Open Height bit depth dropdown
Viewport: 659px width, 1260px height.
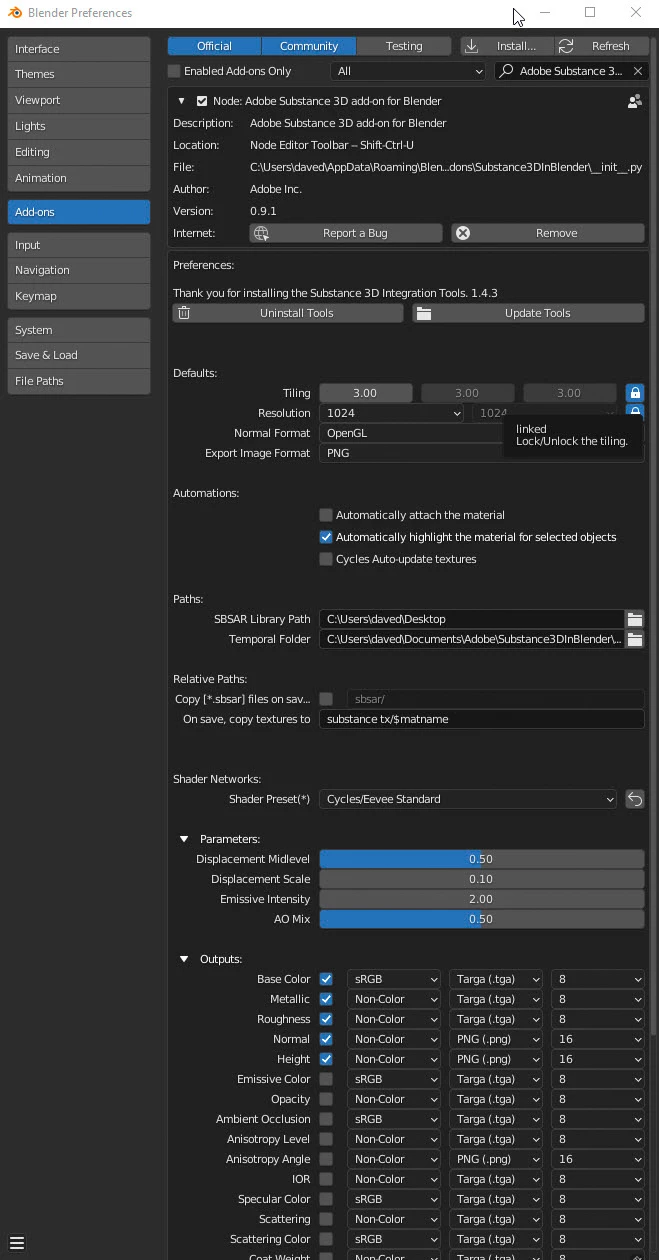pos(597,1059)
